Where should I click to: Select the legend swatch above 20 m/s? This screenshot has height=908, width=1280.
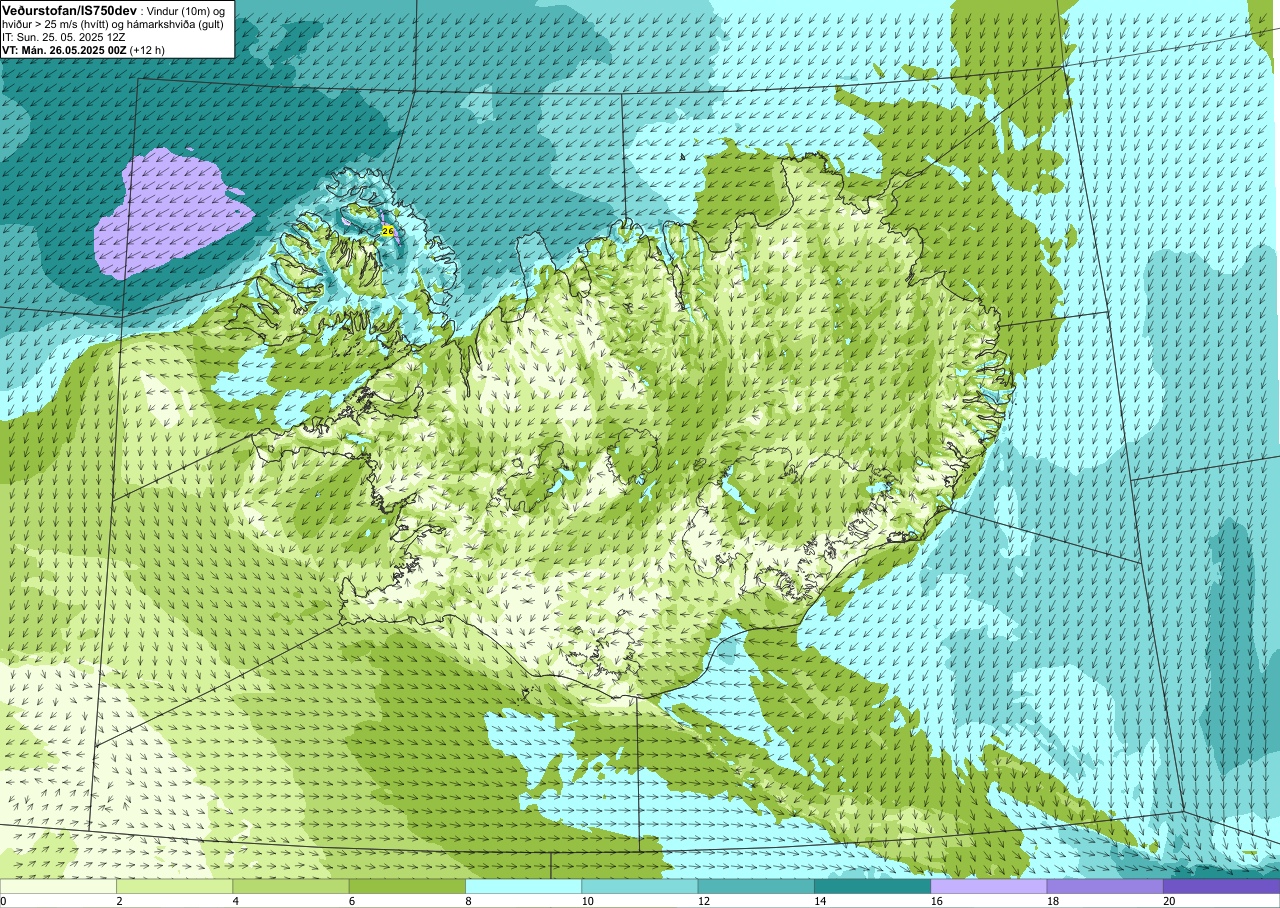pos(1221,886)
